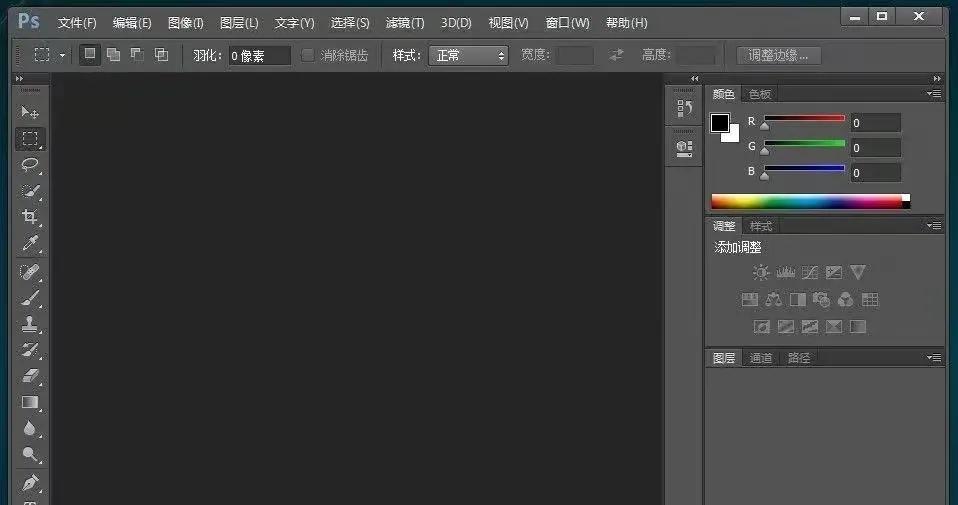Select the Clone Stamp tool

tap(30, 324)
